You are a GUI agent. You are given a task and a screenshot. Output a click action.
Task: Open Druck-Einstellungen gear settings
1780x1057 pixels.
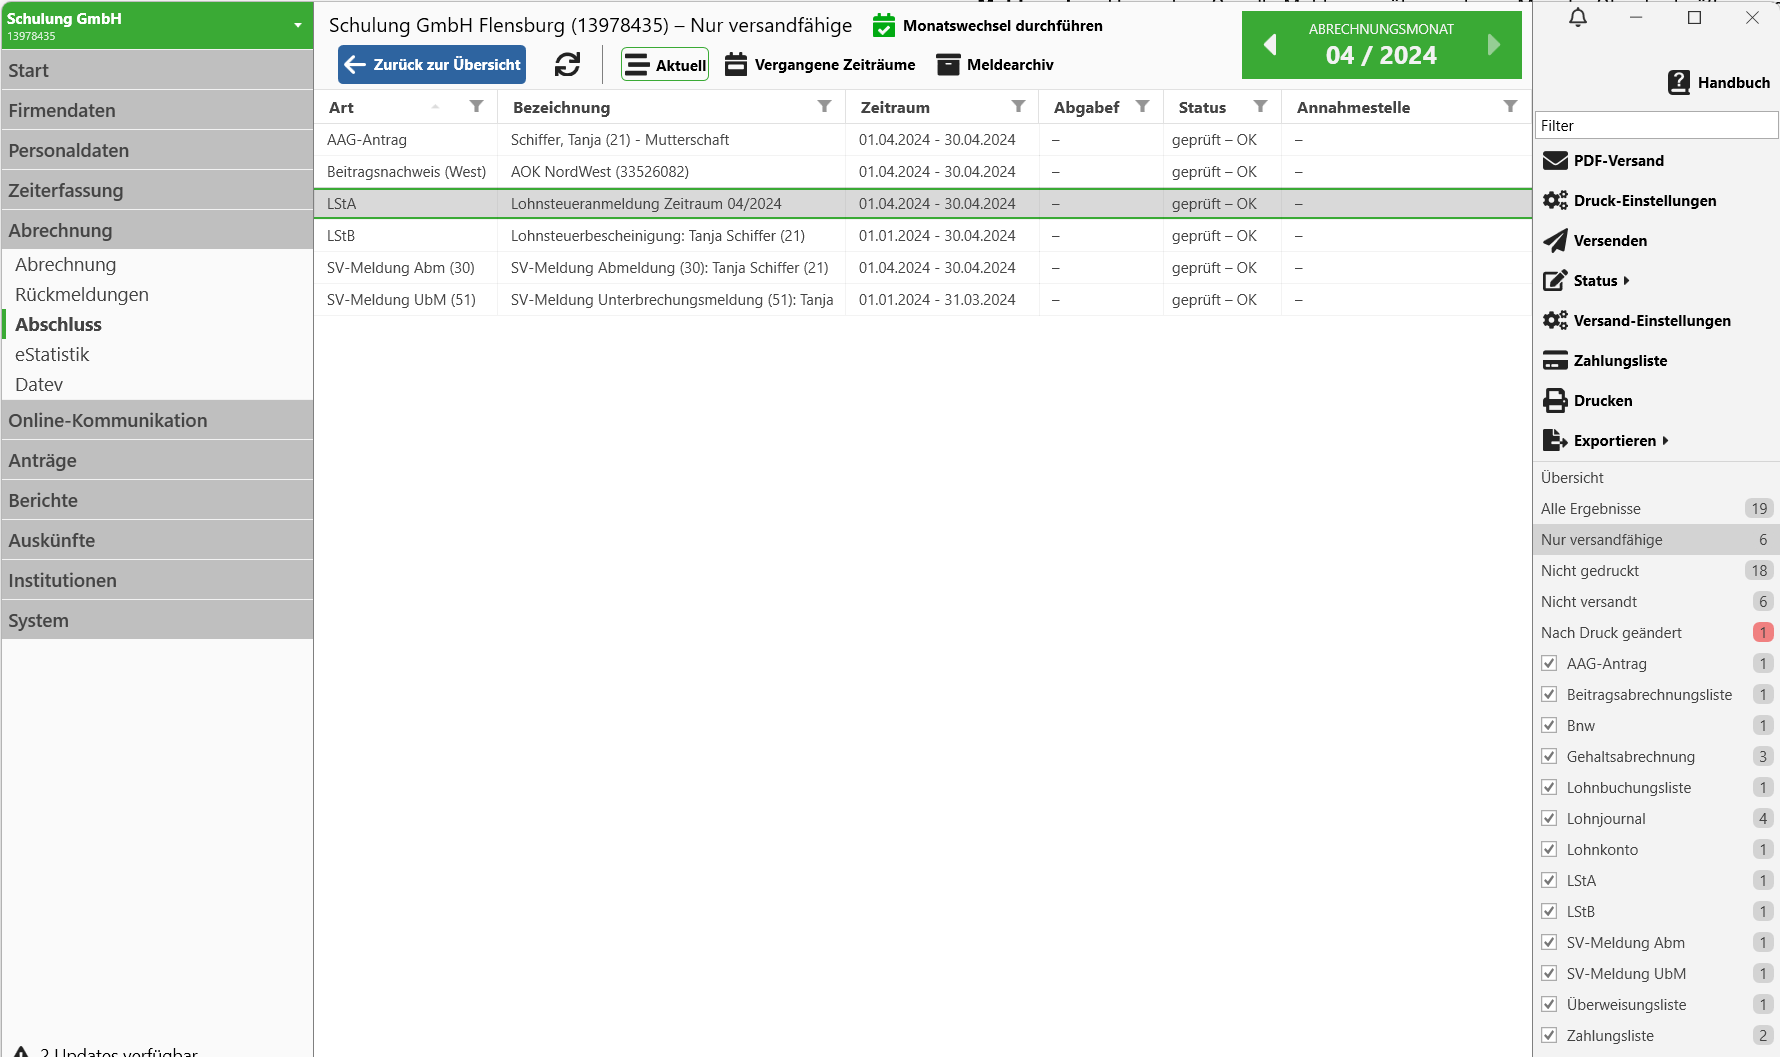(1555, 201)
